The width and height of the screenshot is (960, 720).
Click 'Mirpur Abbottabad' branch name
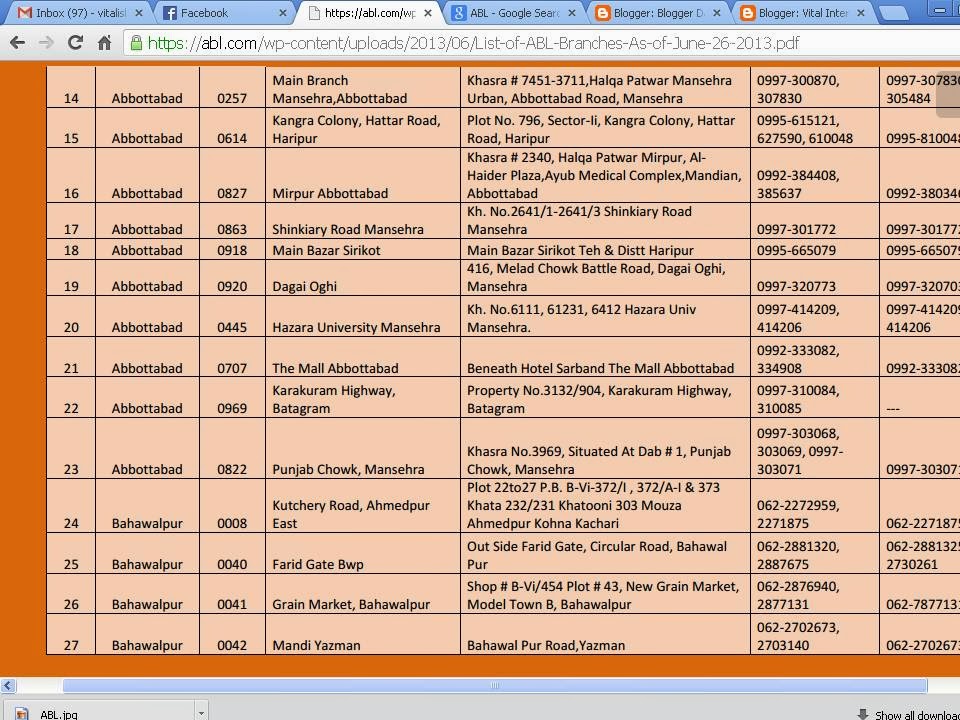click(x=330, y=193)
